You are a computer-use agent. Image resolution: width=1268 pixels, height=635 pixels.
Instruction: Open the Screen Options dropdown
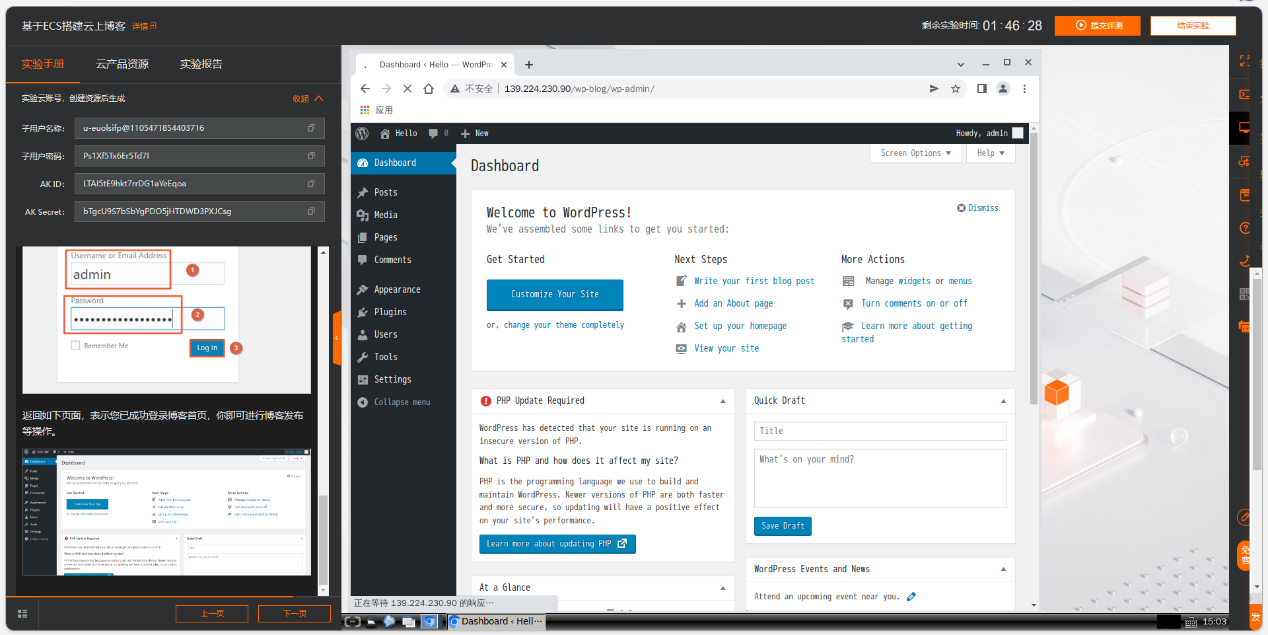coord(916,153)
